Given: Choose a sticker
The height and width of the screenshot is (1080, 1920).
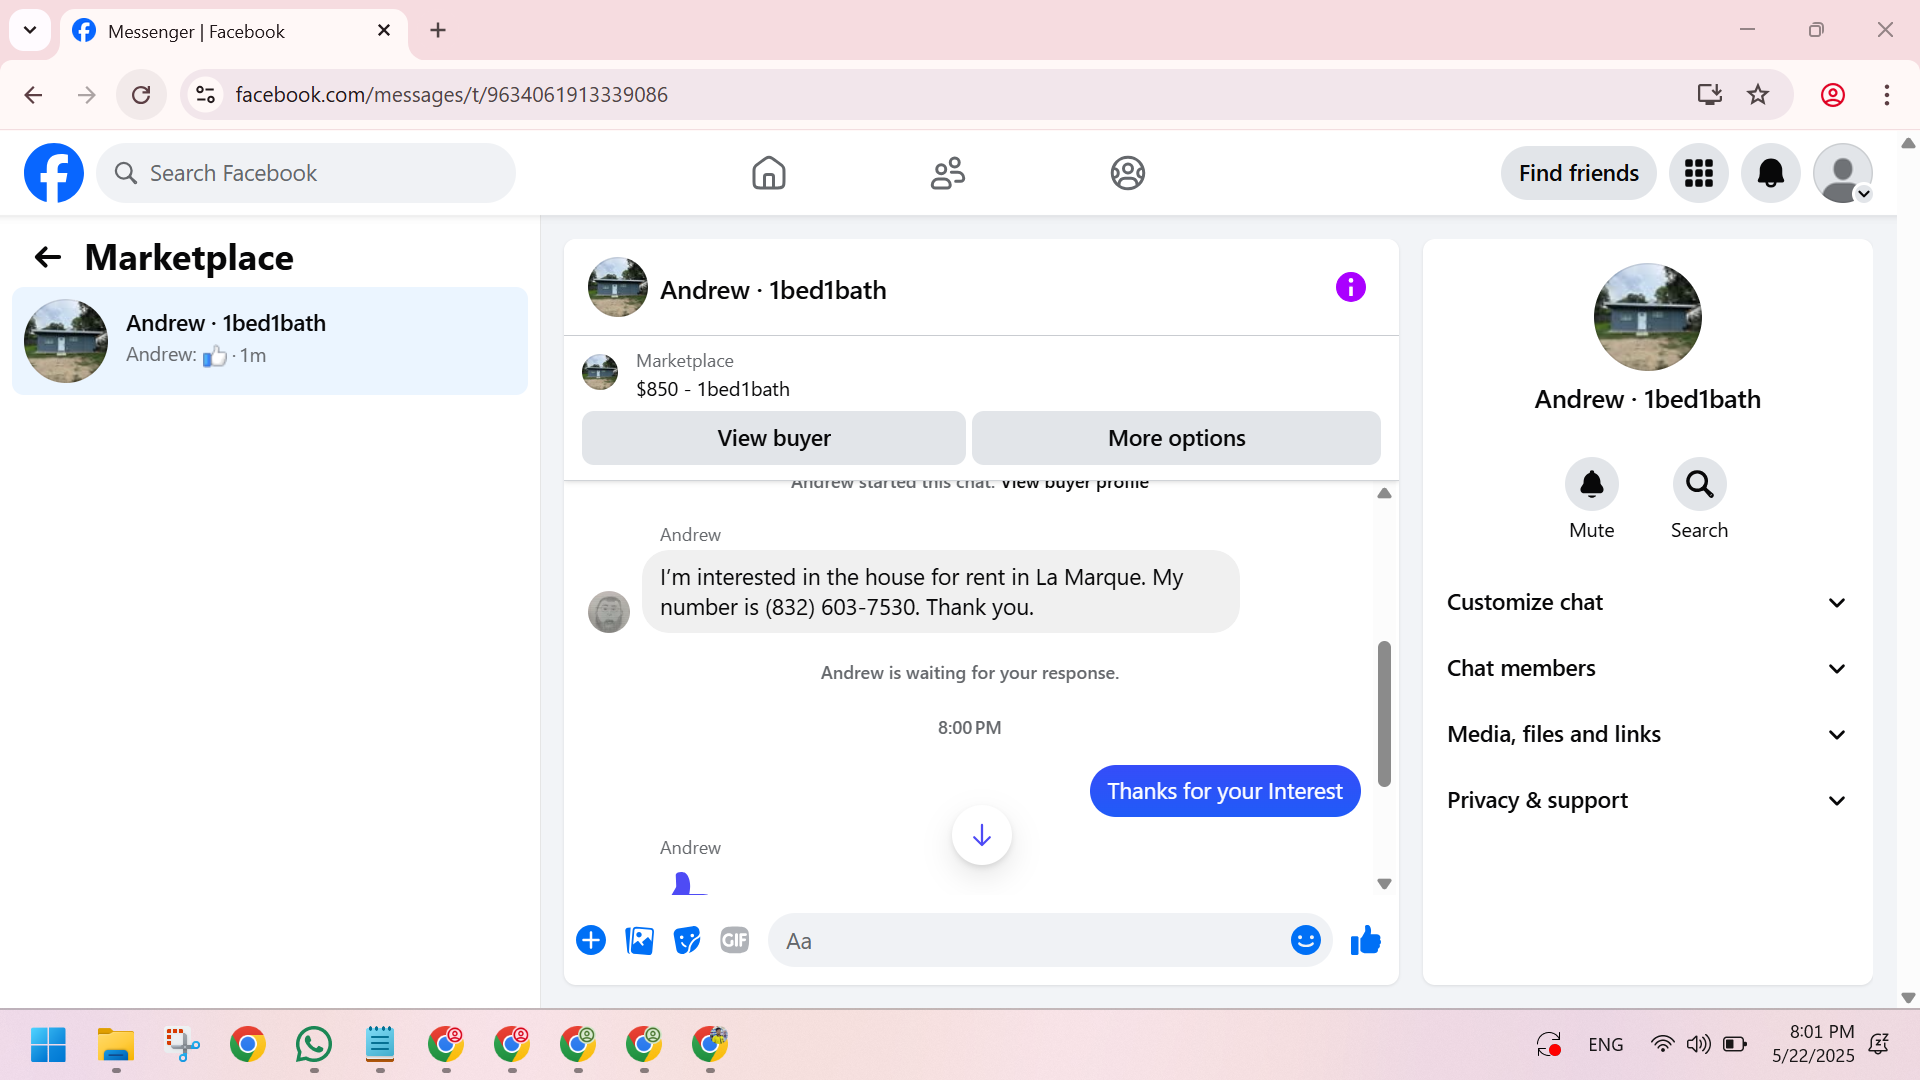Looking at the screenshot, I should pos(687,940).
